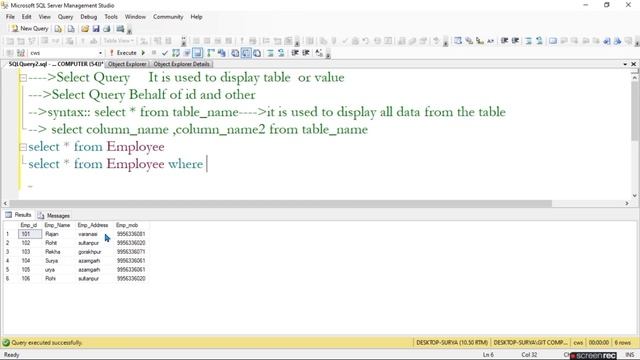Open text editor toolbar options arrow
The image size is (640, 360).
(x=636, y=41)
